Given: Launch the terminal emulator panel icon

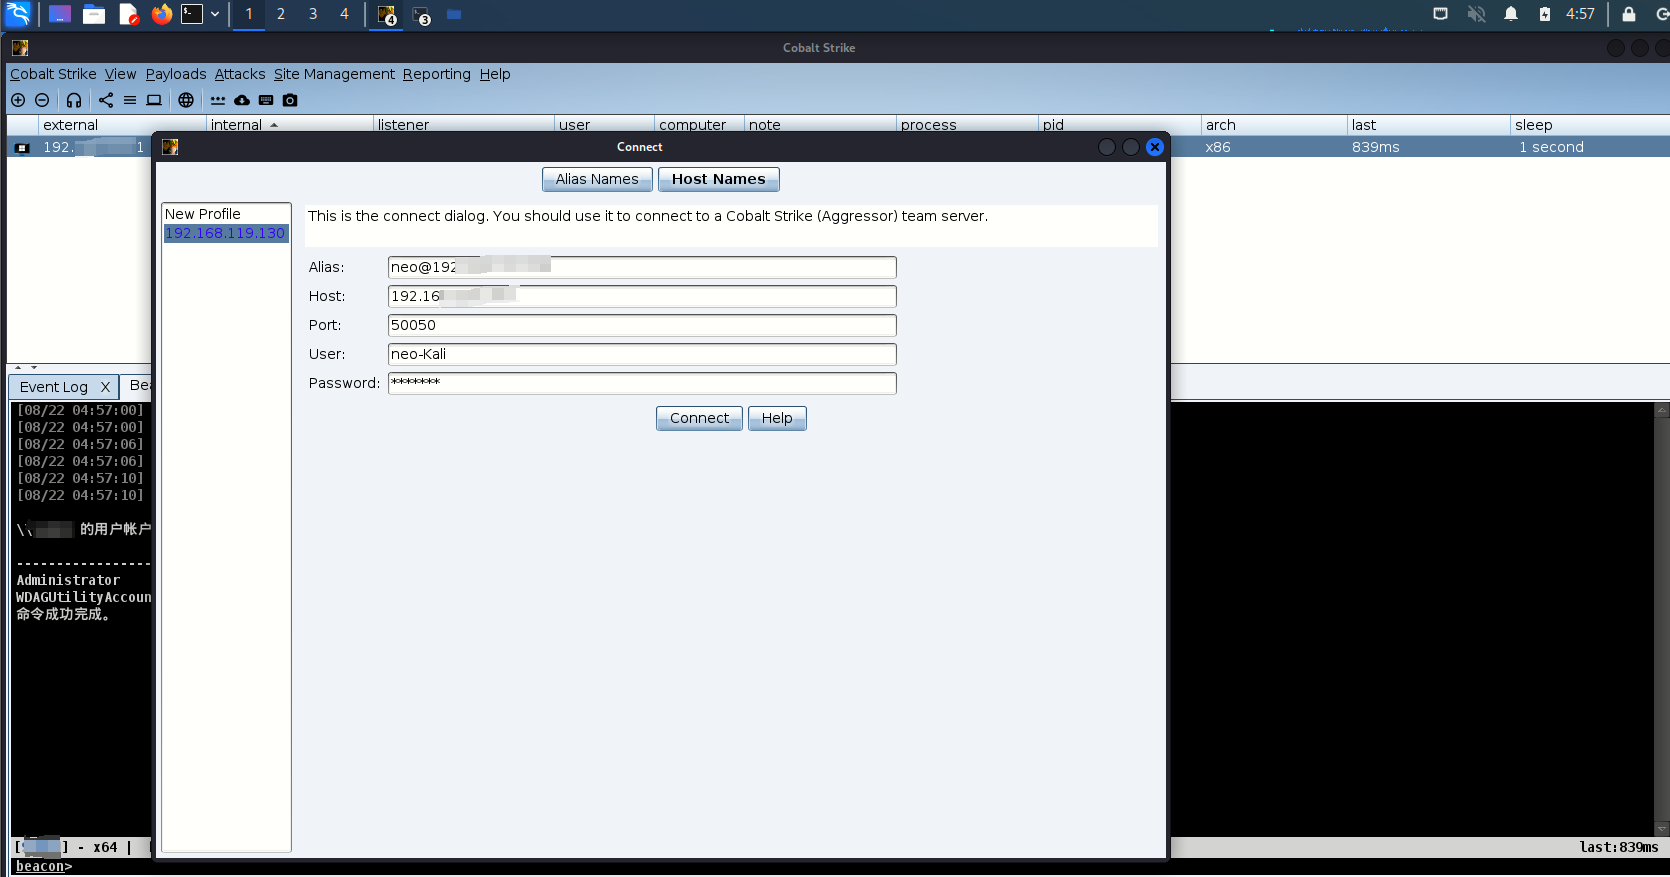Looking at the screenshot, I should point(192,14).
